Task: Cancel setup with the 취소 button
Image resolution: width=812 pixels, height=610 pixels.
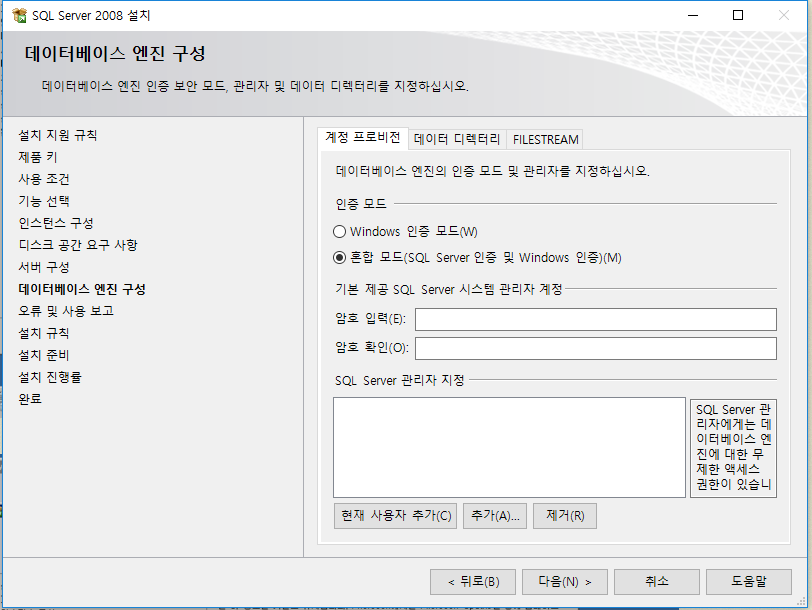Action: tap(657, 582)
